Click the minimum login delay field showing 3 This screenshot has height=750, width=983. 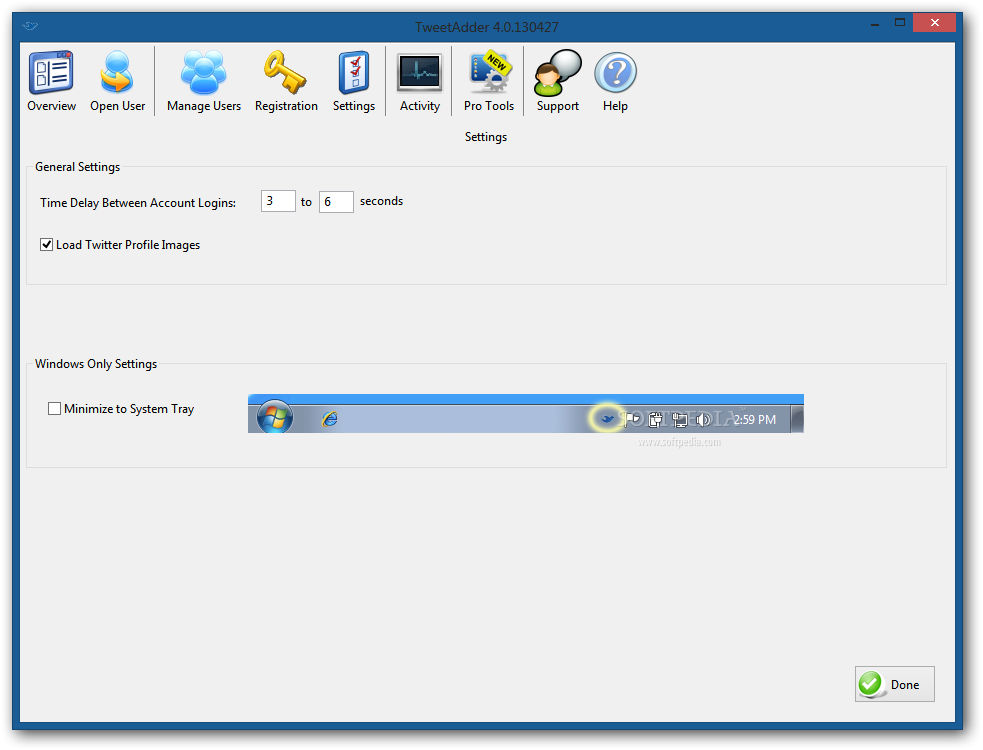278,201
